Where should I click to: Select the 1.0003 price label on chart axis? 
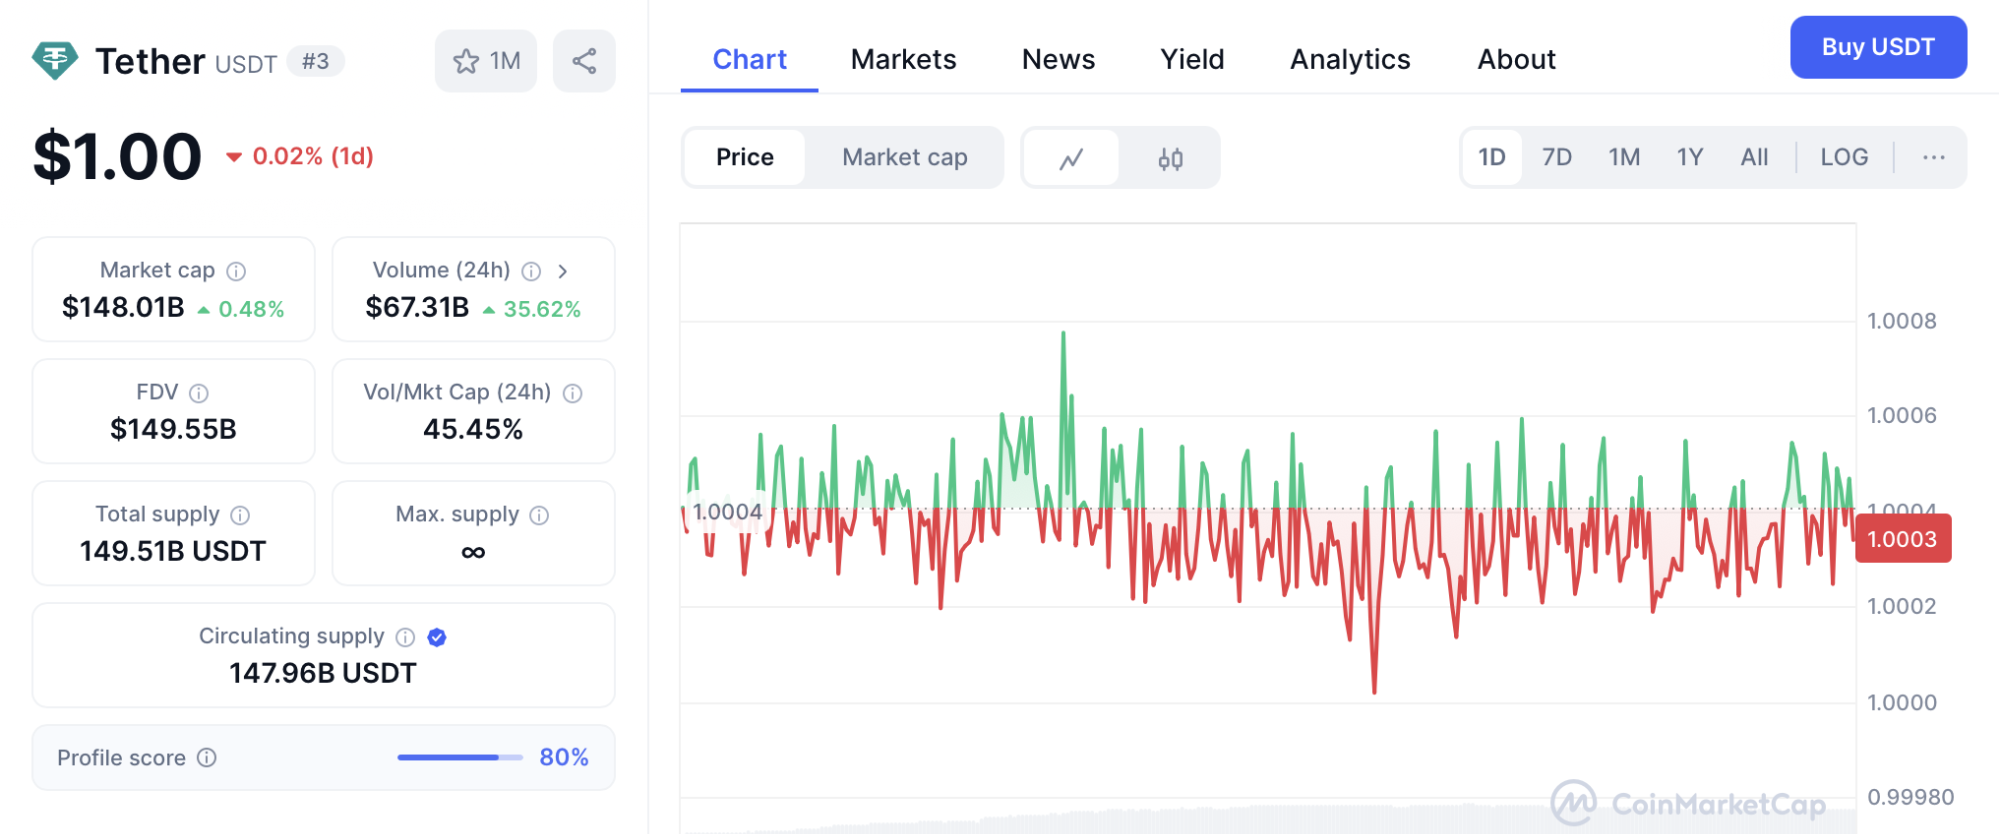pyautogui.click(x=1902, y=539)
